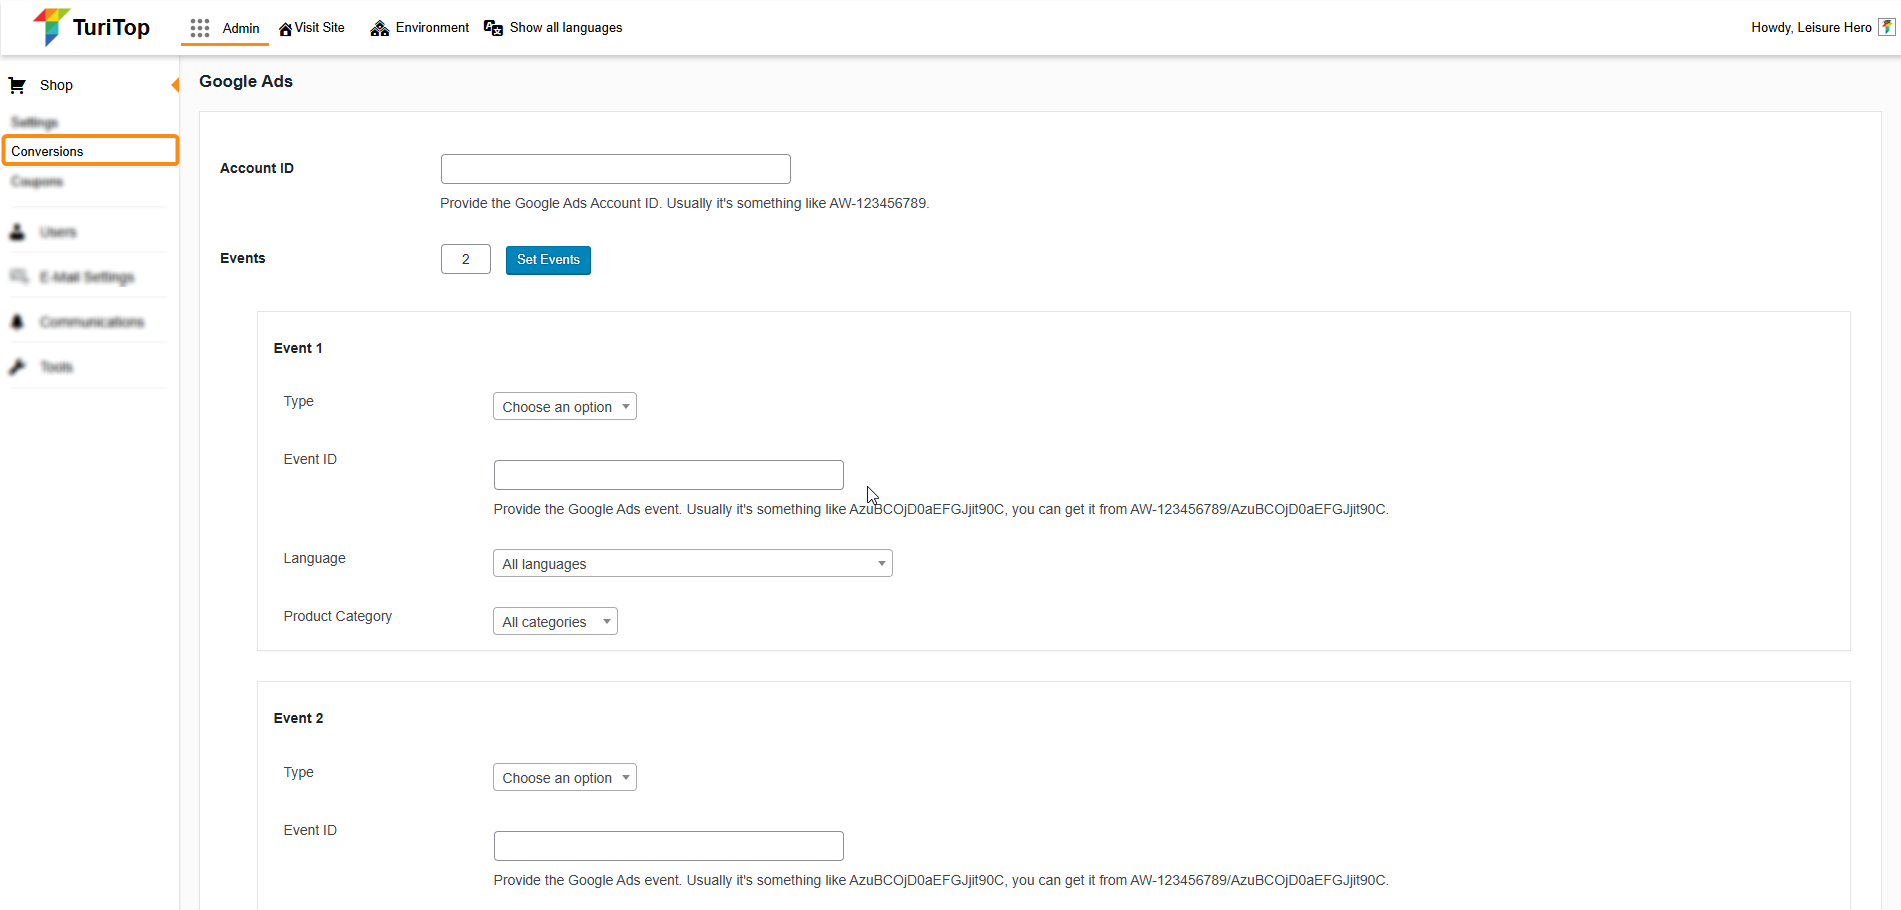
Task: Click the Users person icon in sidebar
Action: tap(17, 232)
